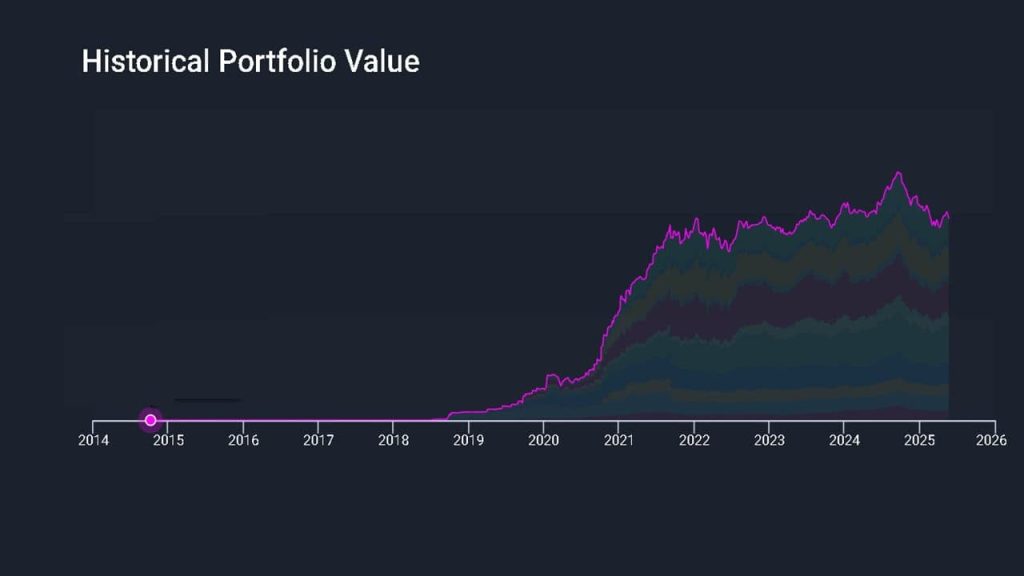Select the 2018 axis label
The height and width of the screenshot is (576, 1024).
[x=393, y=440]
